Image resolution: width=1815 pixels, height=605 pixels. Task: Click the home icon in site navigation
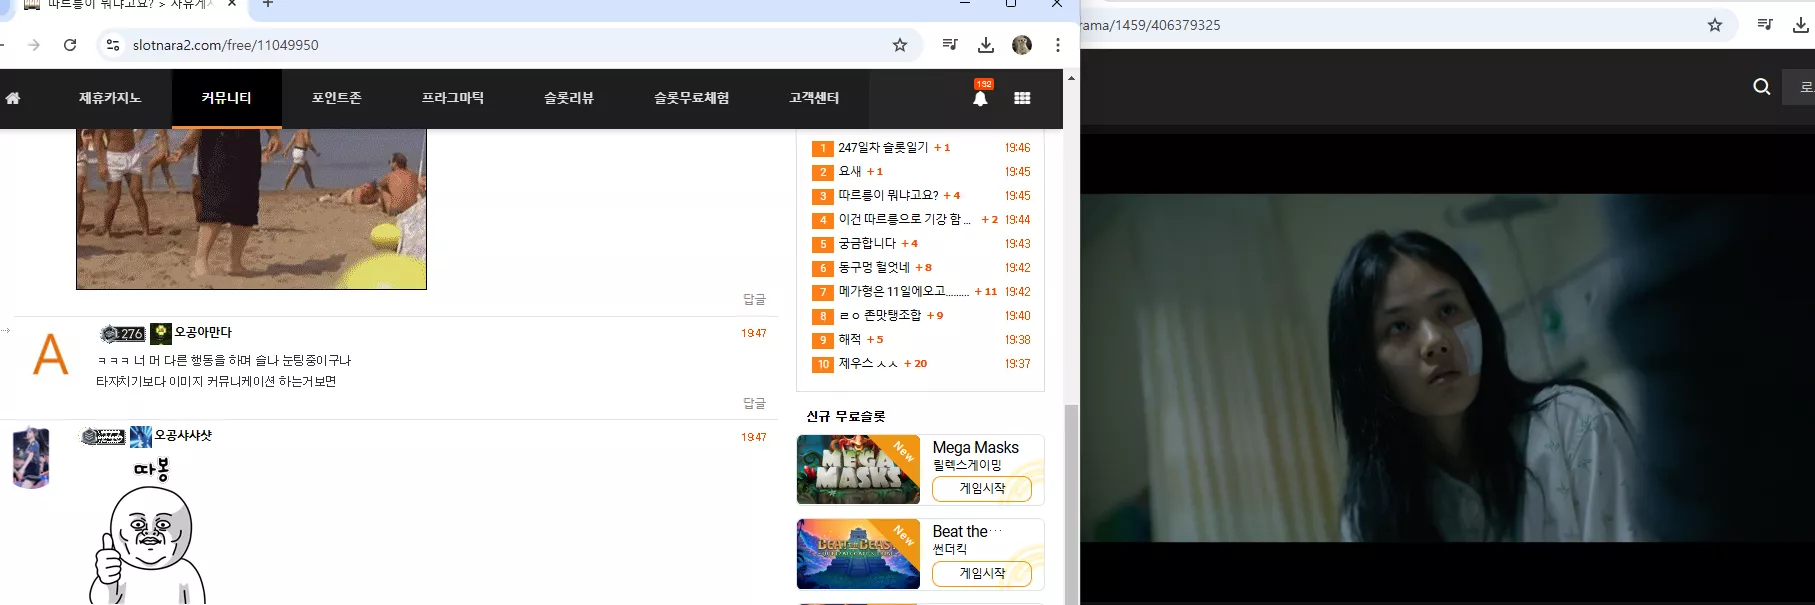[x=13, y=98]
